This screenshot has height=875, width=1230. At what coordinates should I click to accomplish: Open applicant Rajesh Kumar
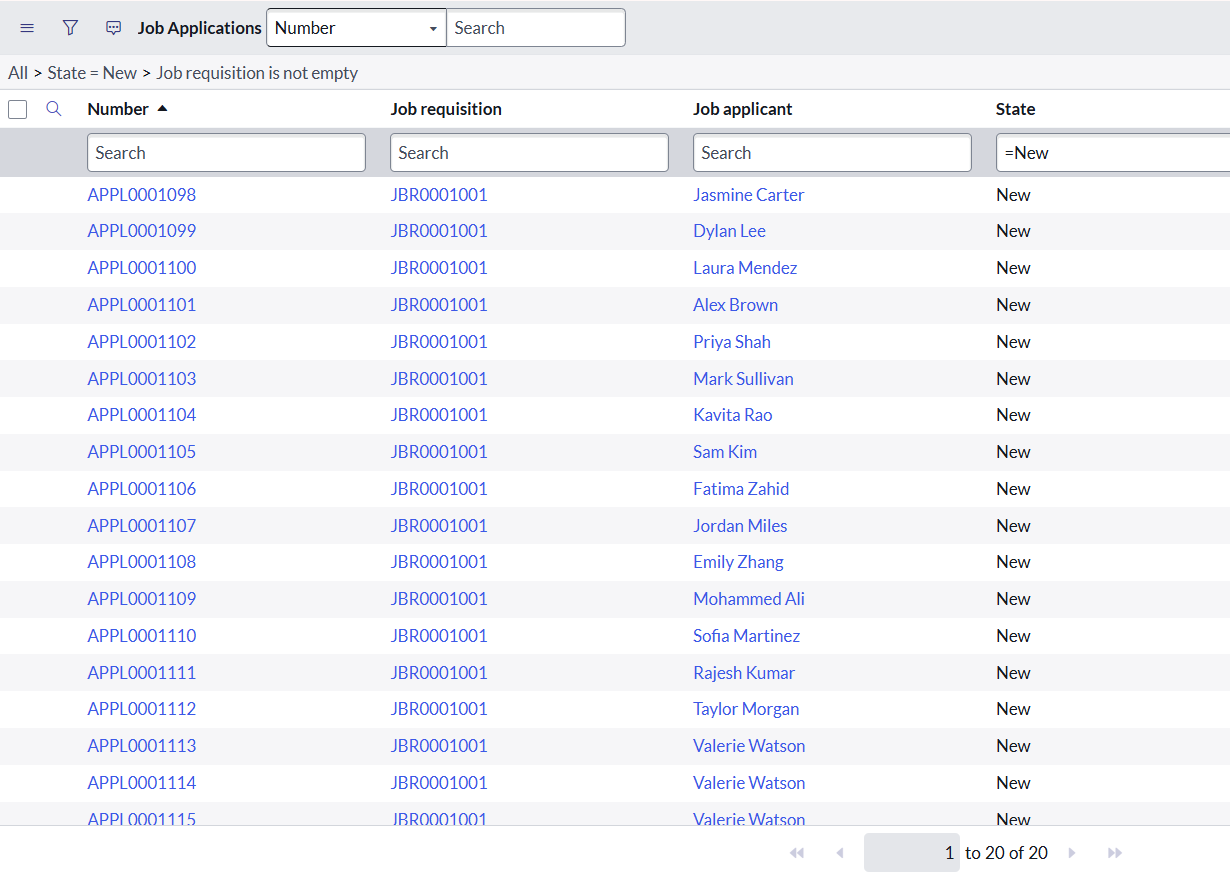click(x=744, y=673)
